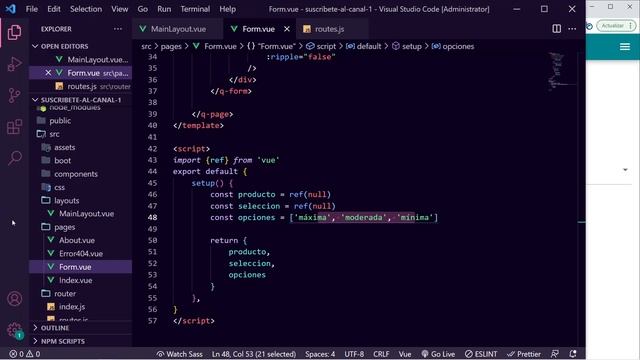Viewport: 640px width, 360px height.
Task: Click CRLF end of line setting
Action: point(381,354)
